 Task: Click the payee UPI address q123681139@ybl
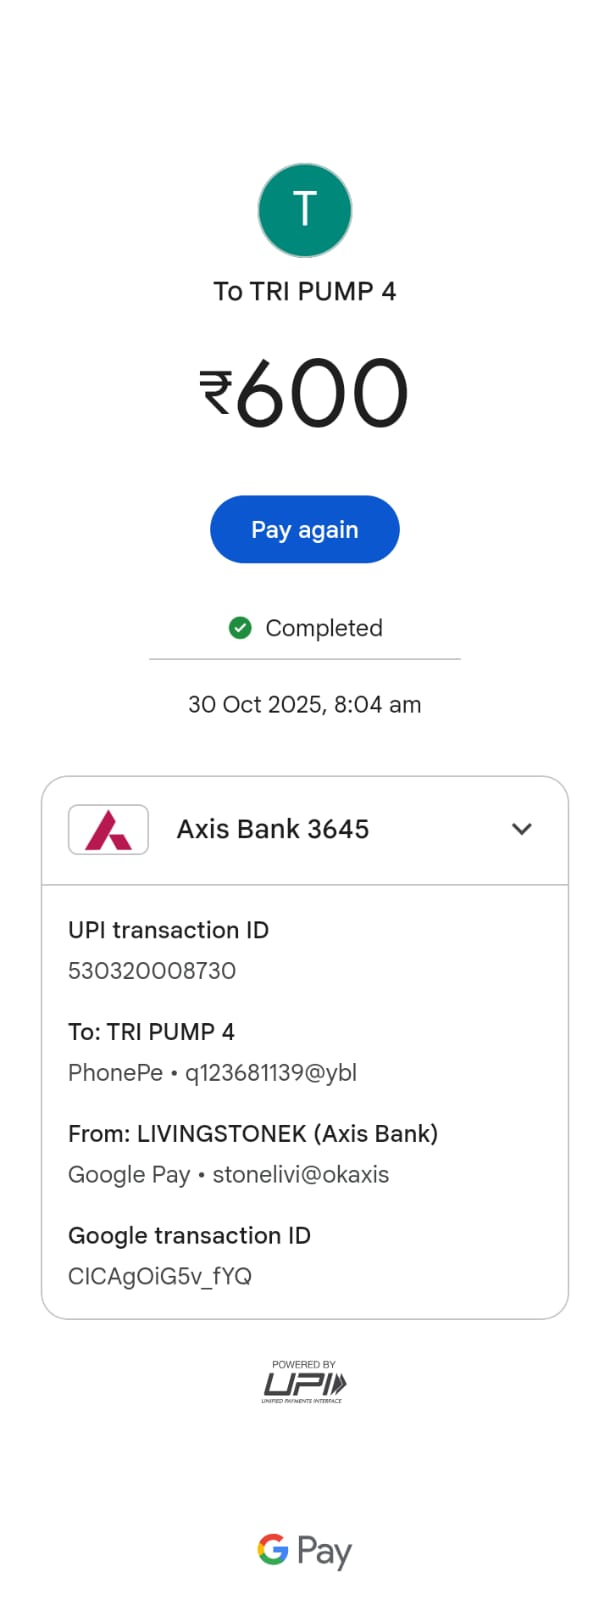tap(271, 1073)
